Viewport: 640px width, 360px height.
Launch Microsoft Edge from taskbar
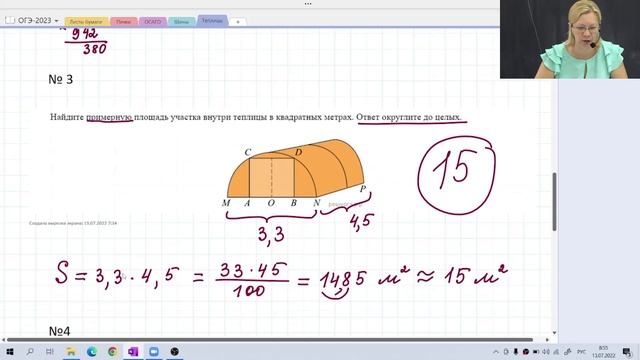92,351
